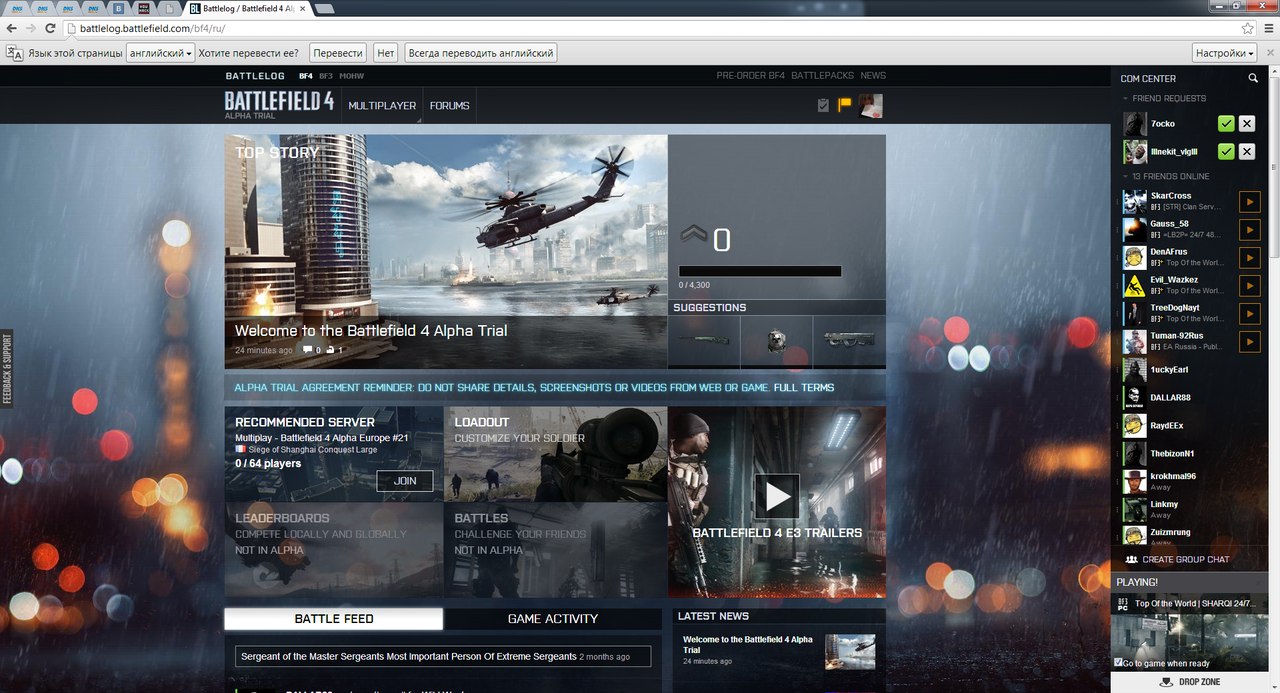Open Welcome to the Battlefield 4 Alpha Trial story
The image size is (1280, 693).
coord(371,331)
